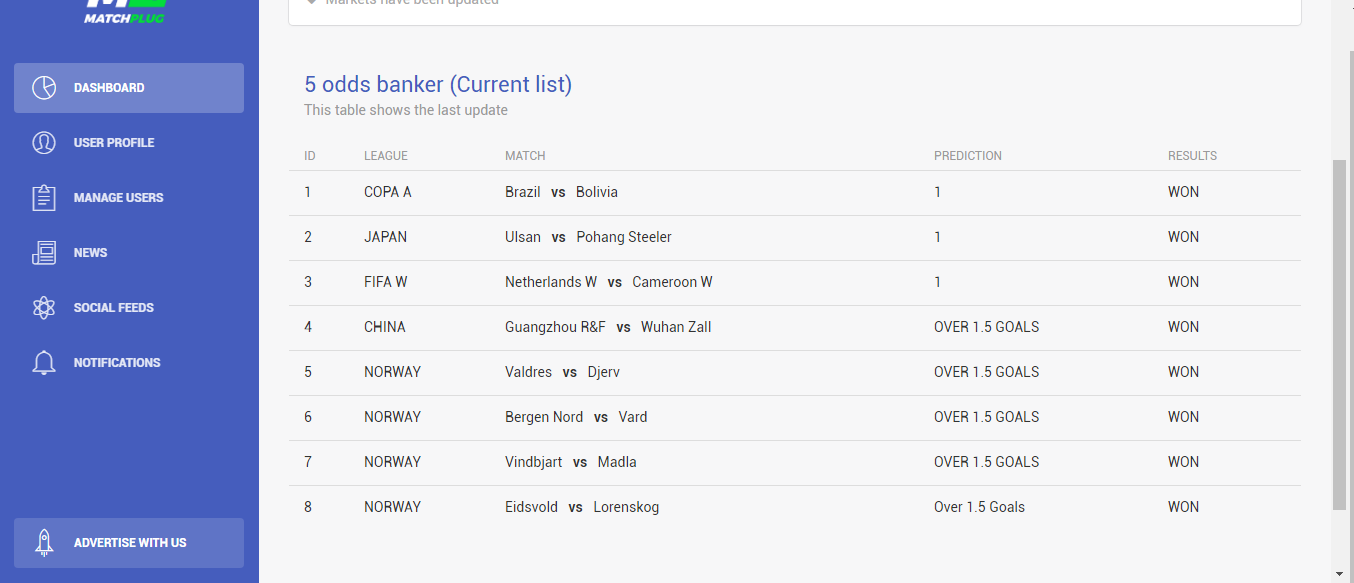Click the Manage Users clipboard icon
The width and height of the screenshot is (1354, 583).
[44, 198]
